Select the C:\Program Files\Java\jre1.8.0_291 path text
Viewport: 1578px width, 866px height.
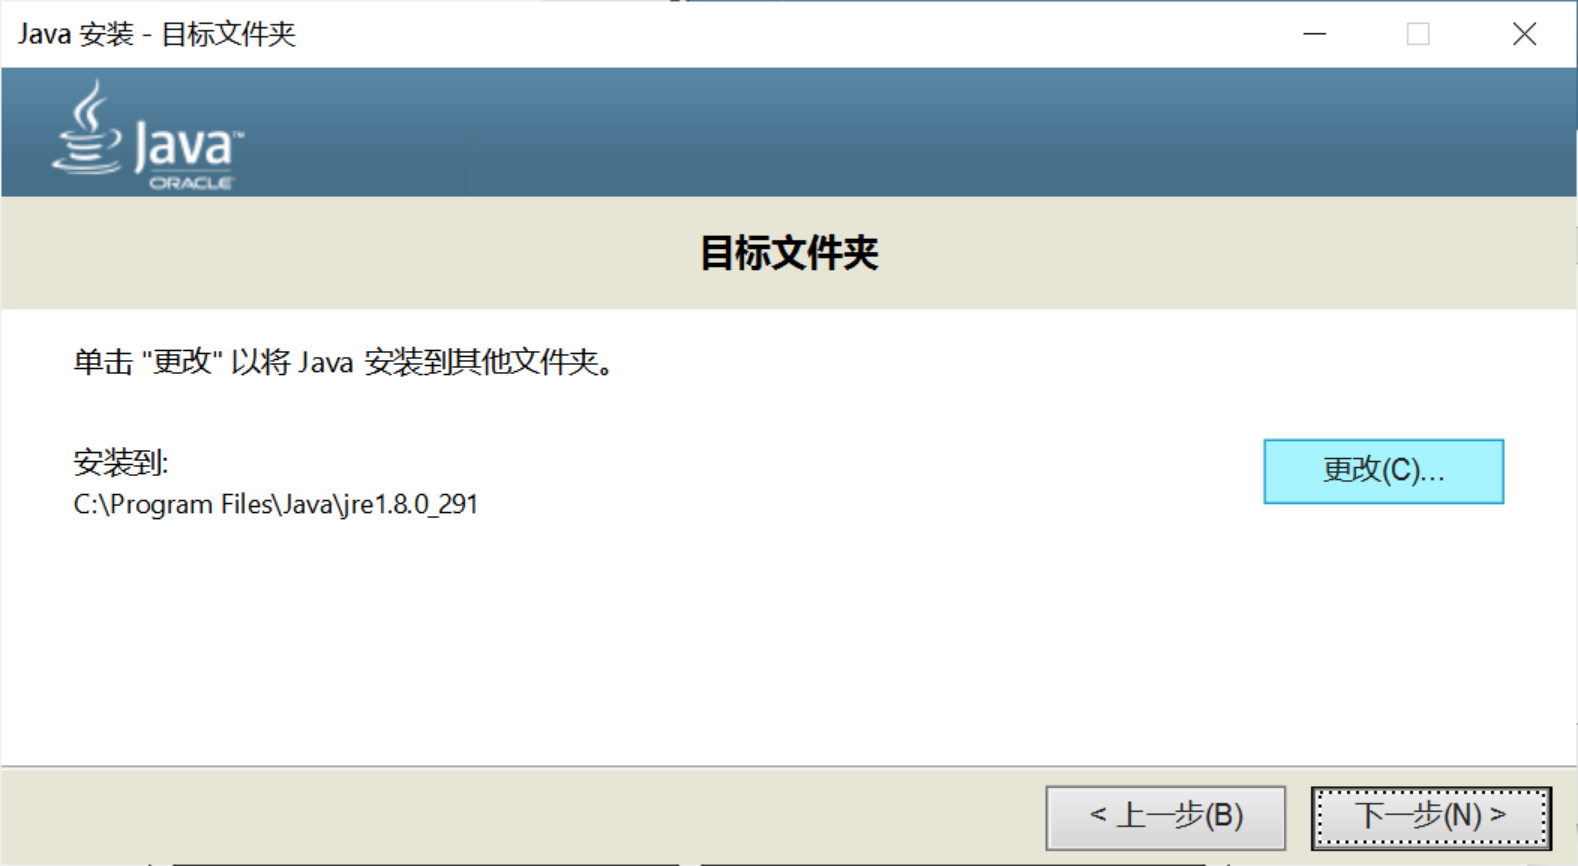click(x=276, y=504)
